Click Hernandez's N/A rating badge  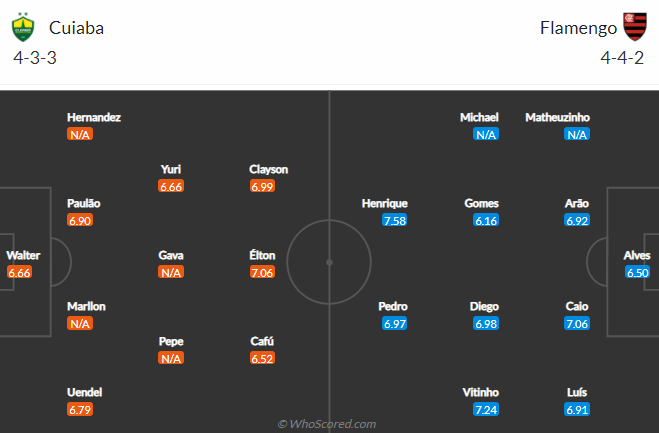[80, 135]
